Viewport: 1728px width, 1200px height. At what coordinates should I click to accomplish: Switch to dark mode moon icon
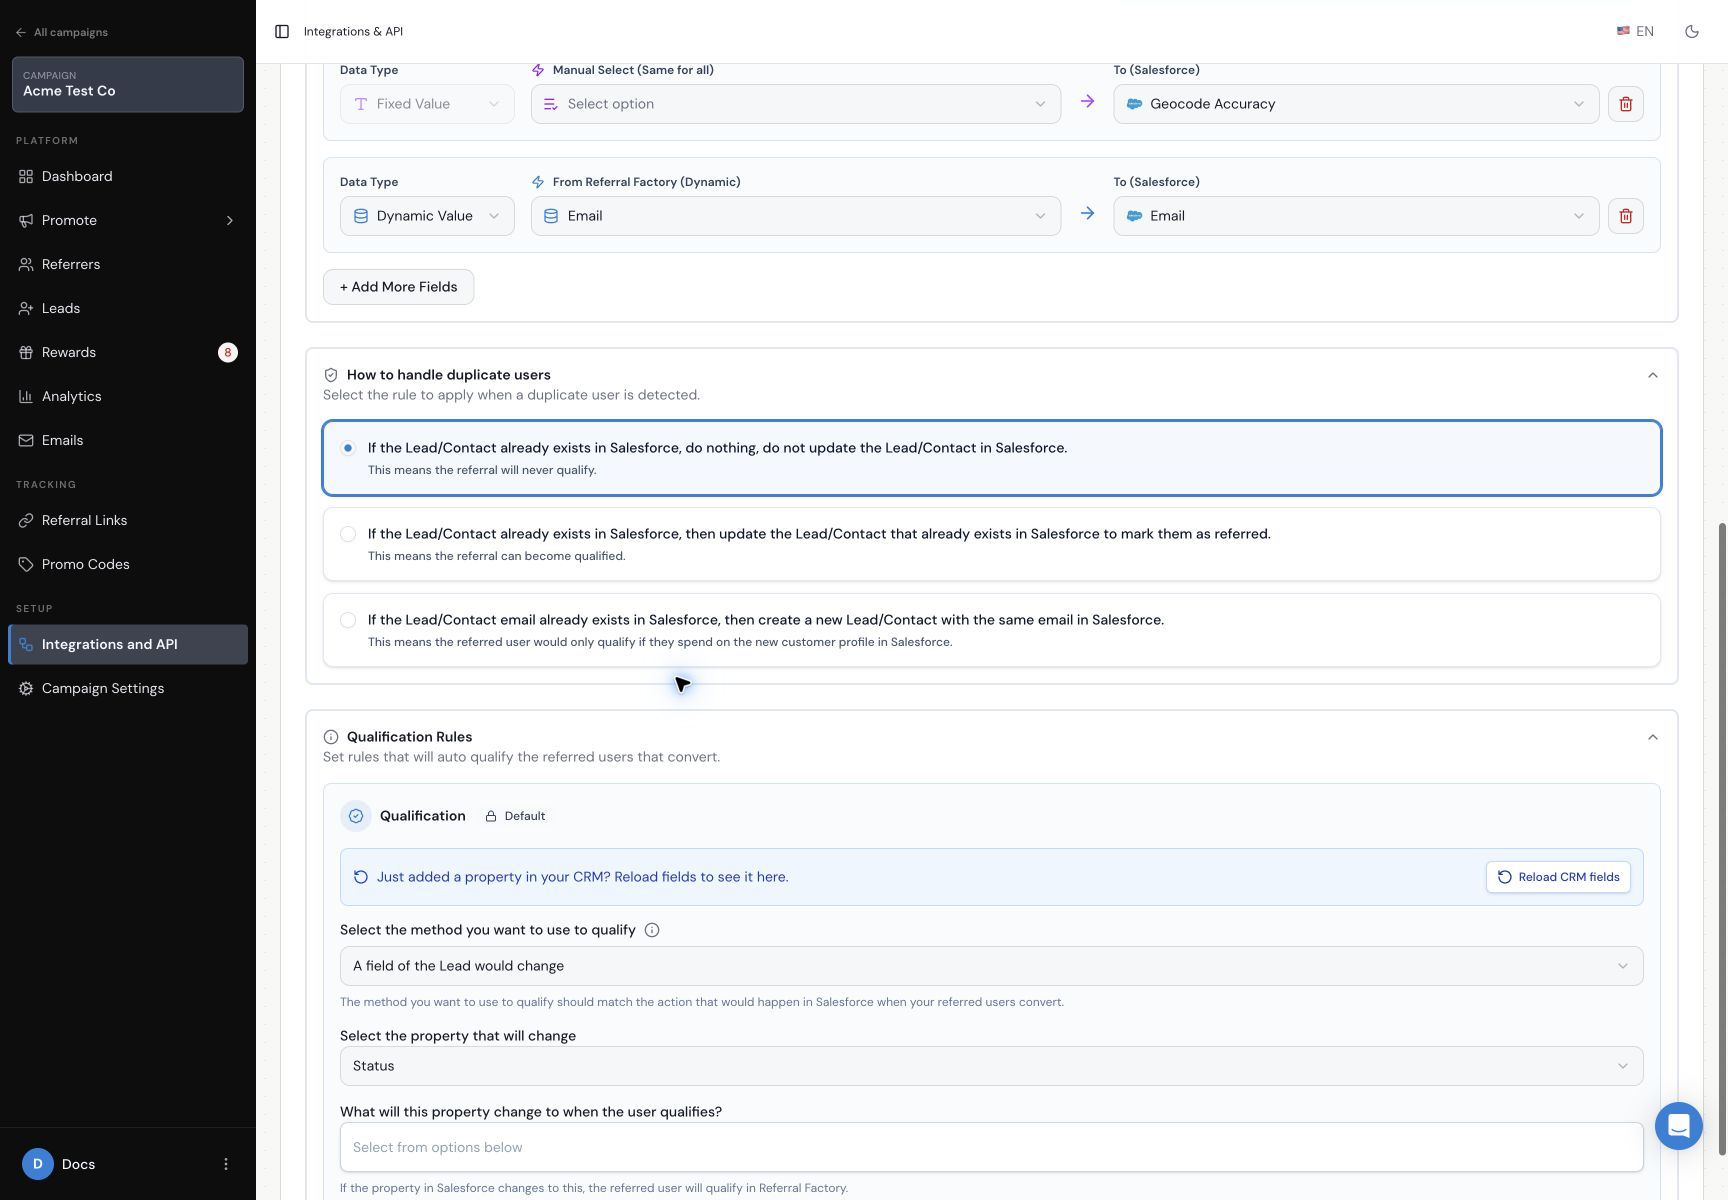click(1692, 32)
